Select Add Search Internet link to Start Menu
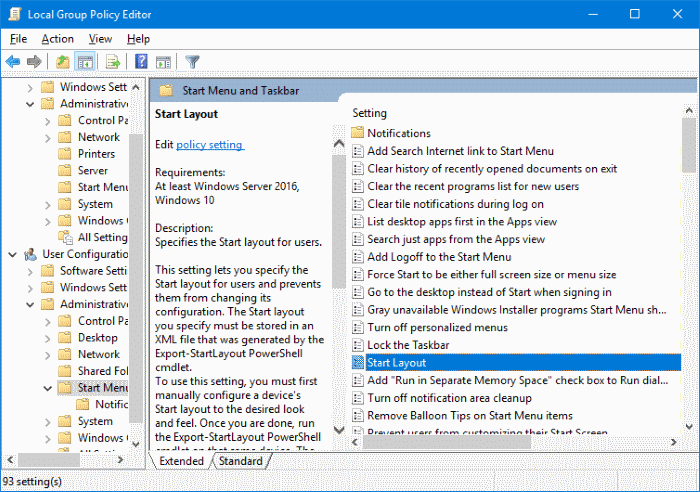Screen dimensions: 700x492 460,151
